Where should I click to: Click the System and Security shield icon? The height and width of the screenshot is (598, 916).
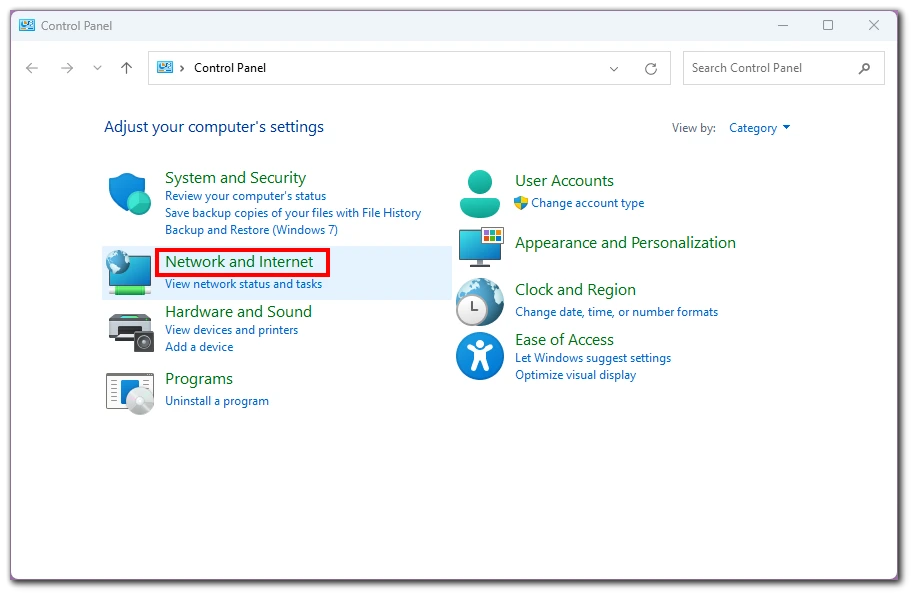click(x=130, y=194)
